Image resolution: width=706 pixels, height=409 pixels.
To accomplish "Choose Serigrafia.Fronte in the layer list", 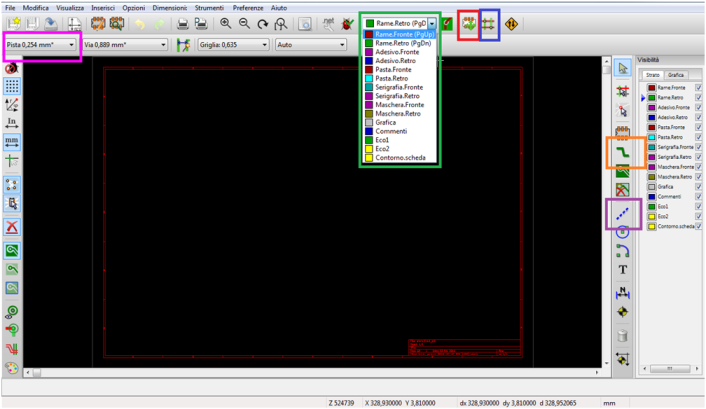I will coord(400,87).
